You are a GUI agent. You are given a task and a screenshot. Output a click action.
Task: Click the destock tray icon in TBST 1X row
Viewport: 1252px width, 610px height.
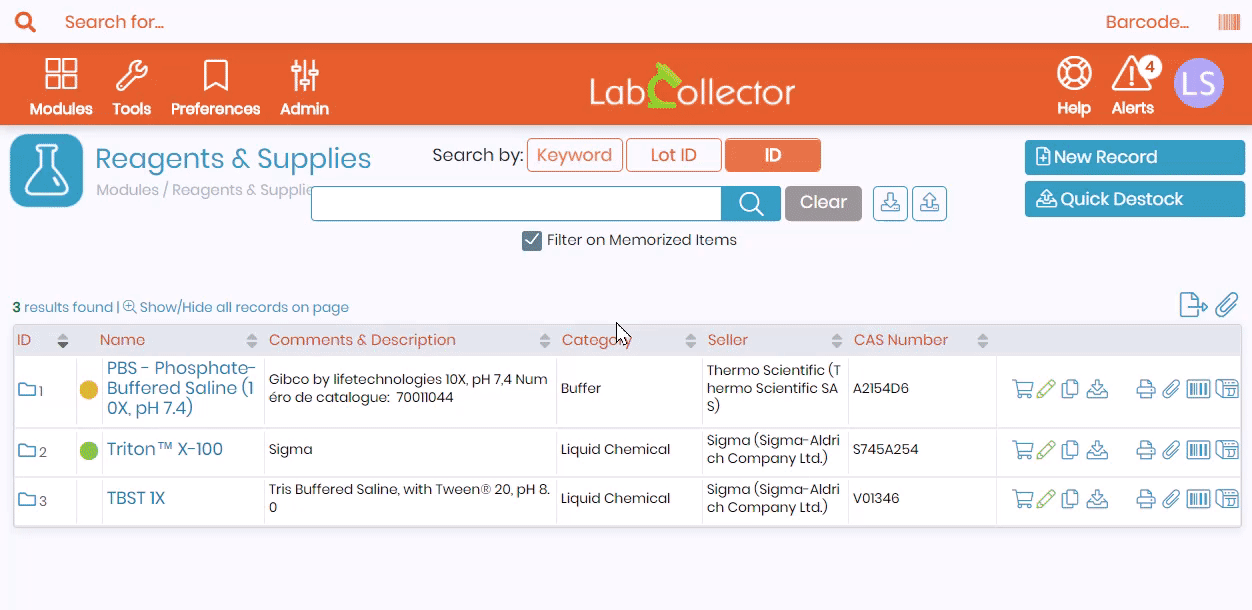pyautogui.click(x=1097, y=498)
